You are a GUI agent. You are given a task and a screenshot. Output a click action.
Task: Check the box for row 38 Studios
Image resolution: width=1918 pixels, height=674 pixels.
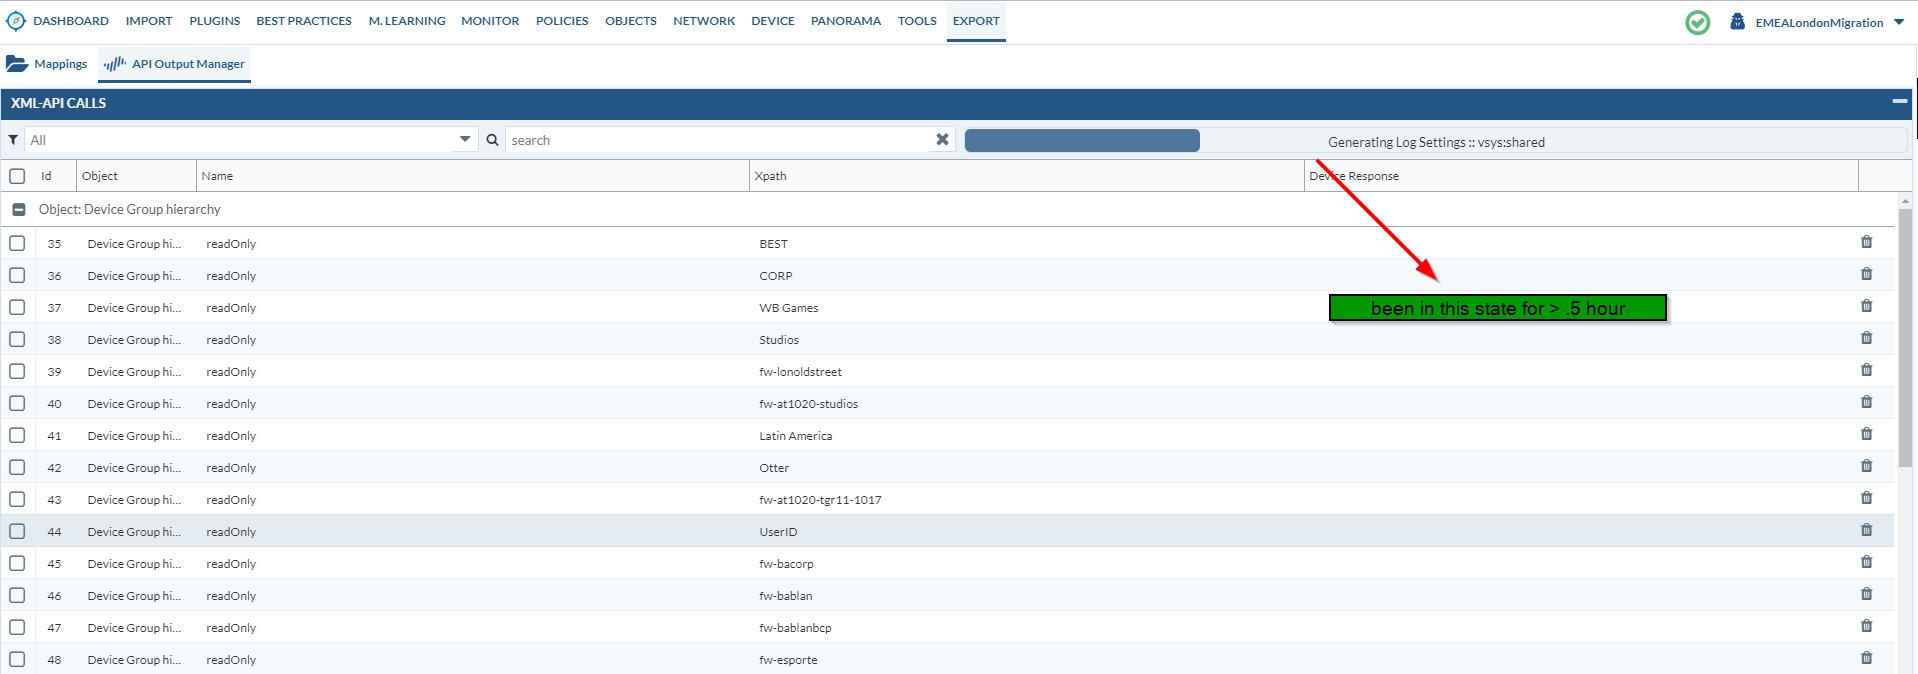17,339
